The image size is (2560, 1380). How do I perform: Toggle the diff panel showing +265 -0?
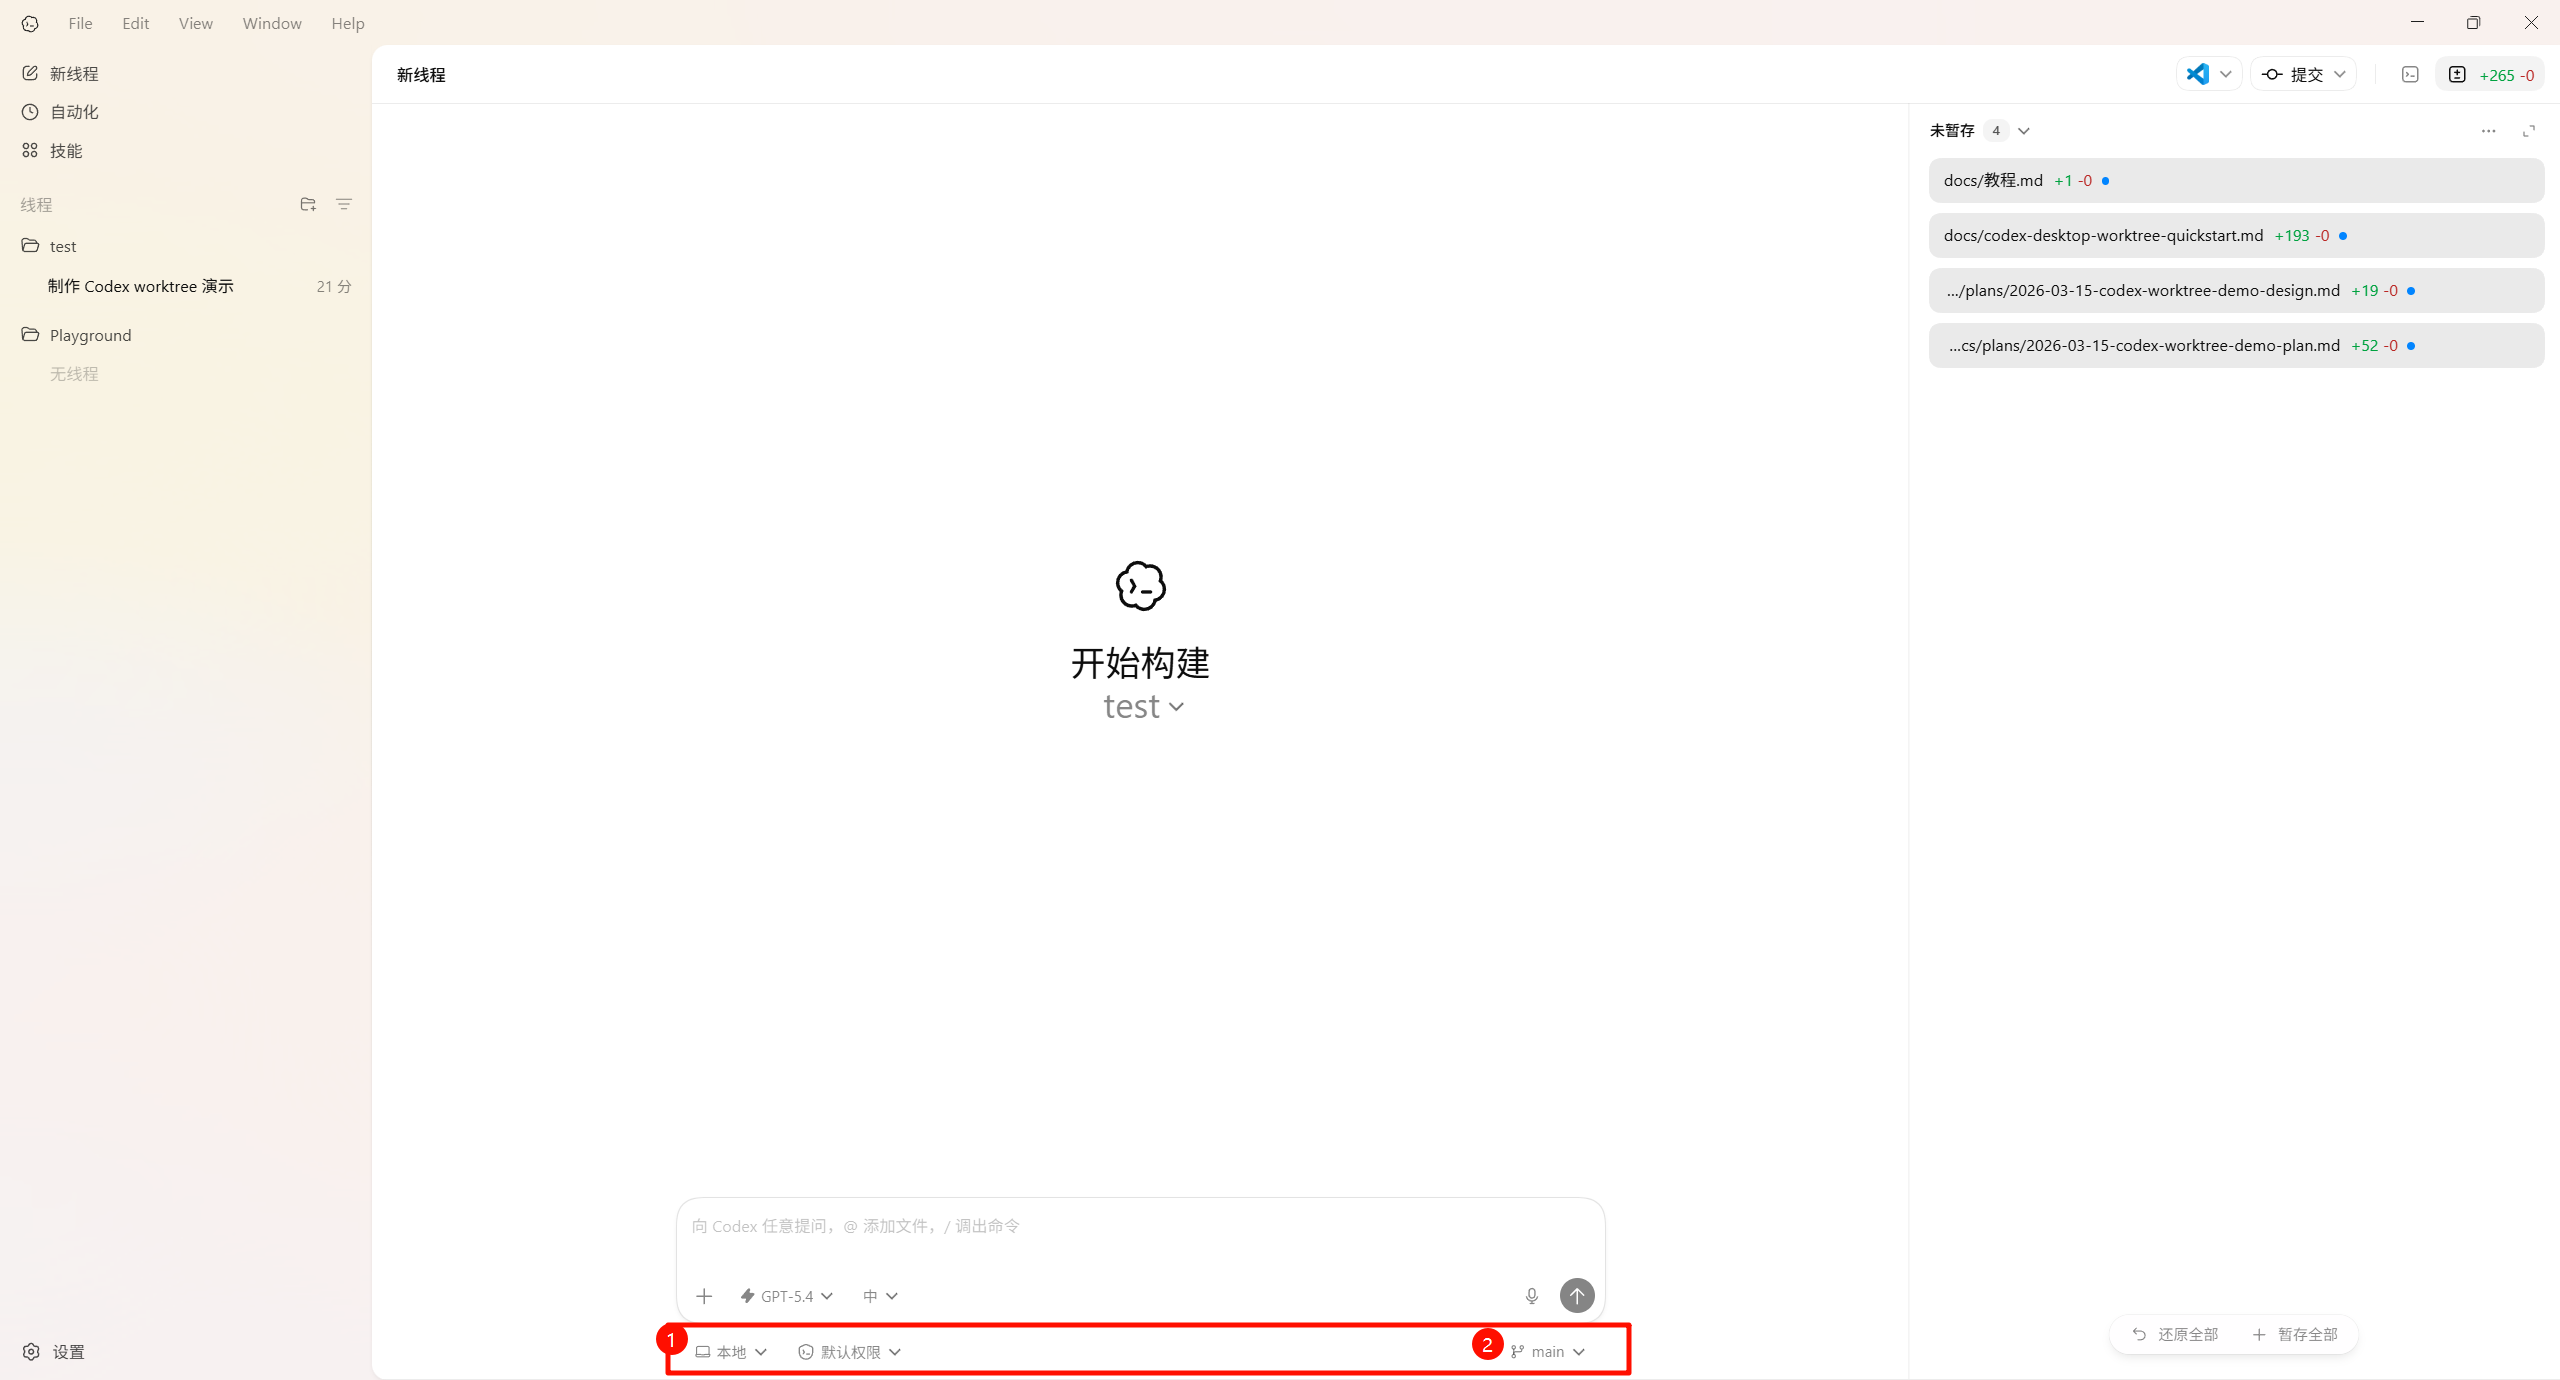click(x=2490, y=74)
